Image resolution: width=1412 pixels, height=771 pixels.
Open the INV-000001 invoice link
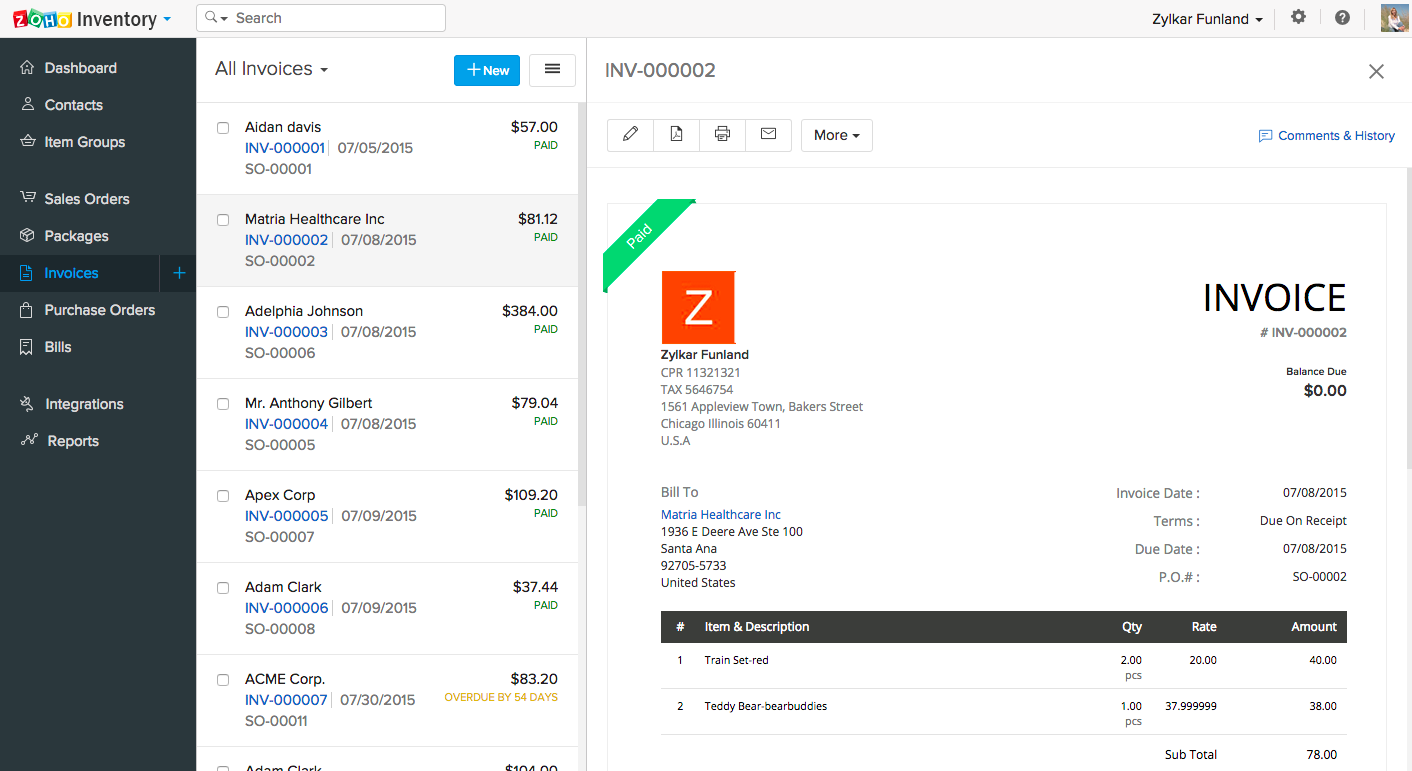pyautogui.click(x=285, y=148)
